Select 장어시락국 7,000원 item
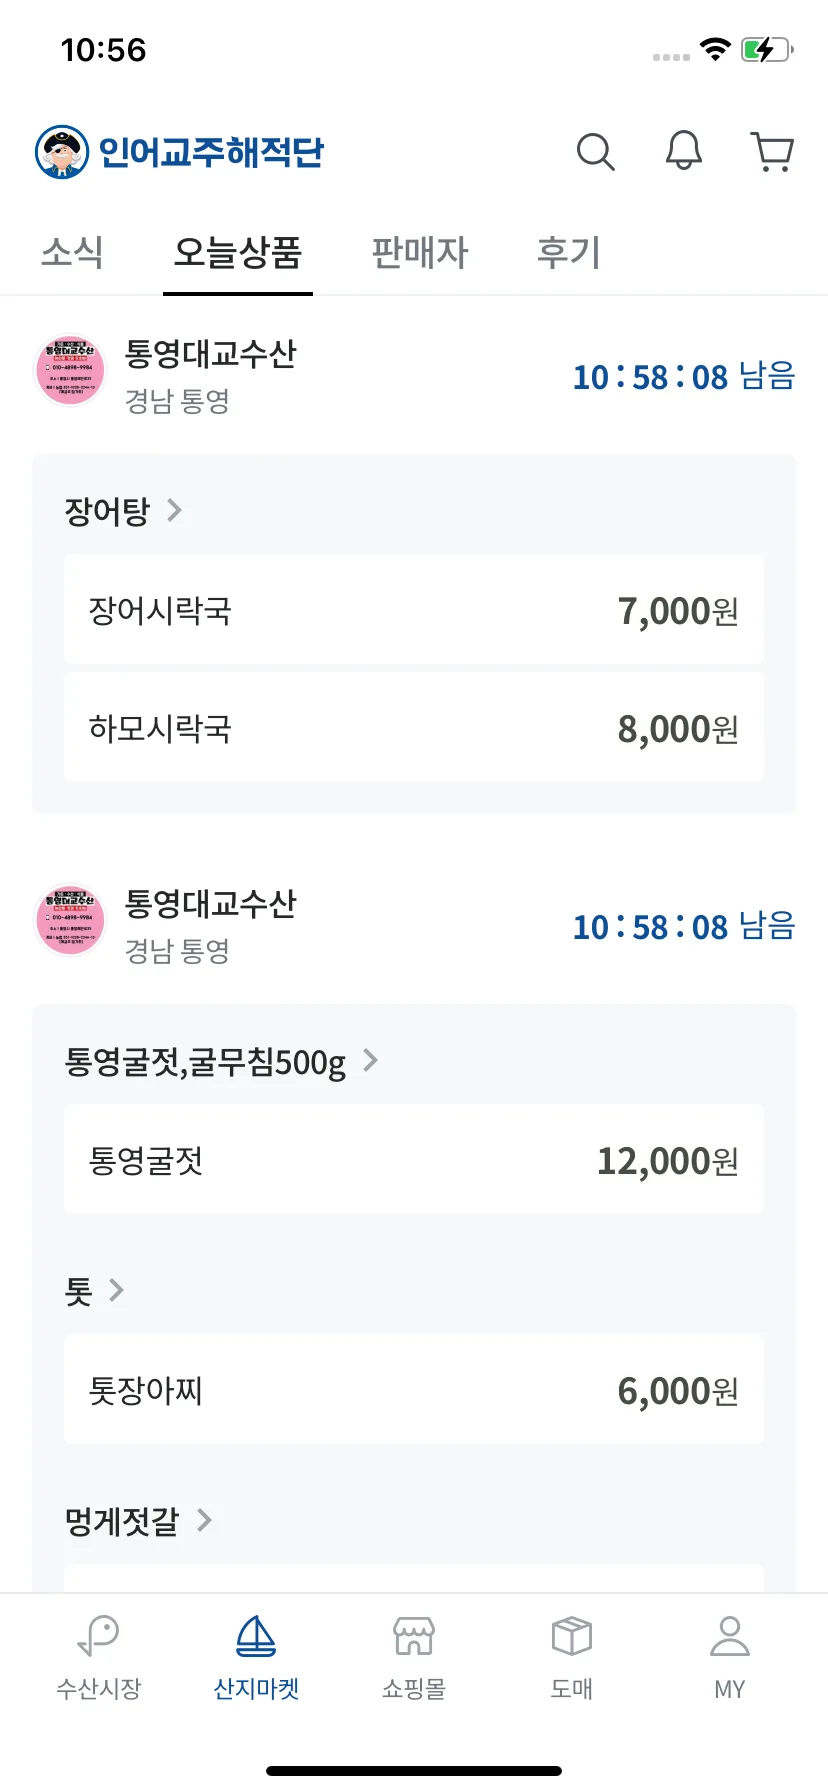 click(414, 610)
